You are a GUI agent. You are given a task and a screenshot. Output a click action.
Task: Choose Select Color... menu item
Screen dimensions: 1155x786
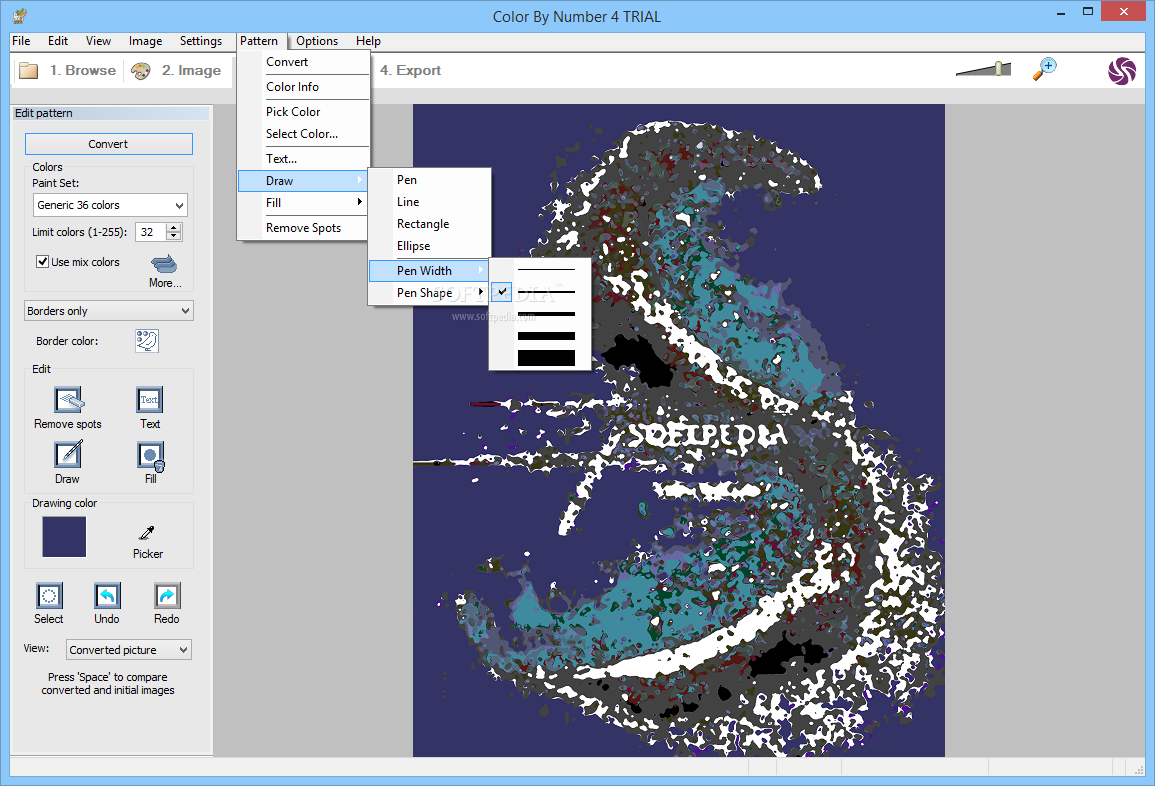coord(302,134)
